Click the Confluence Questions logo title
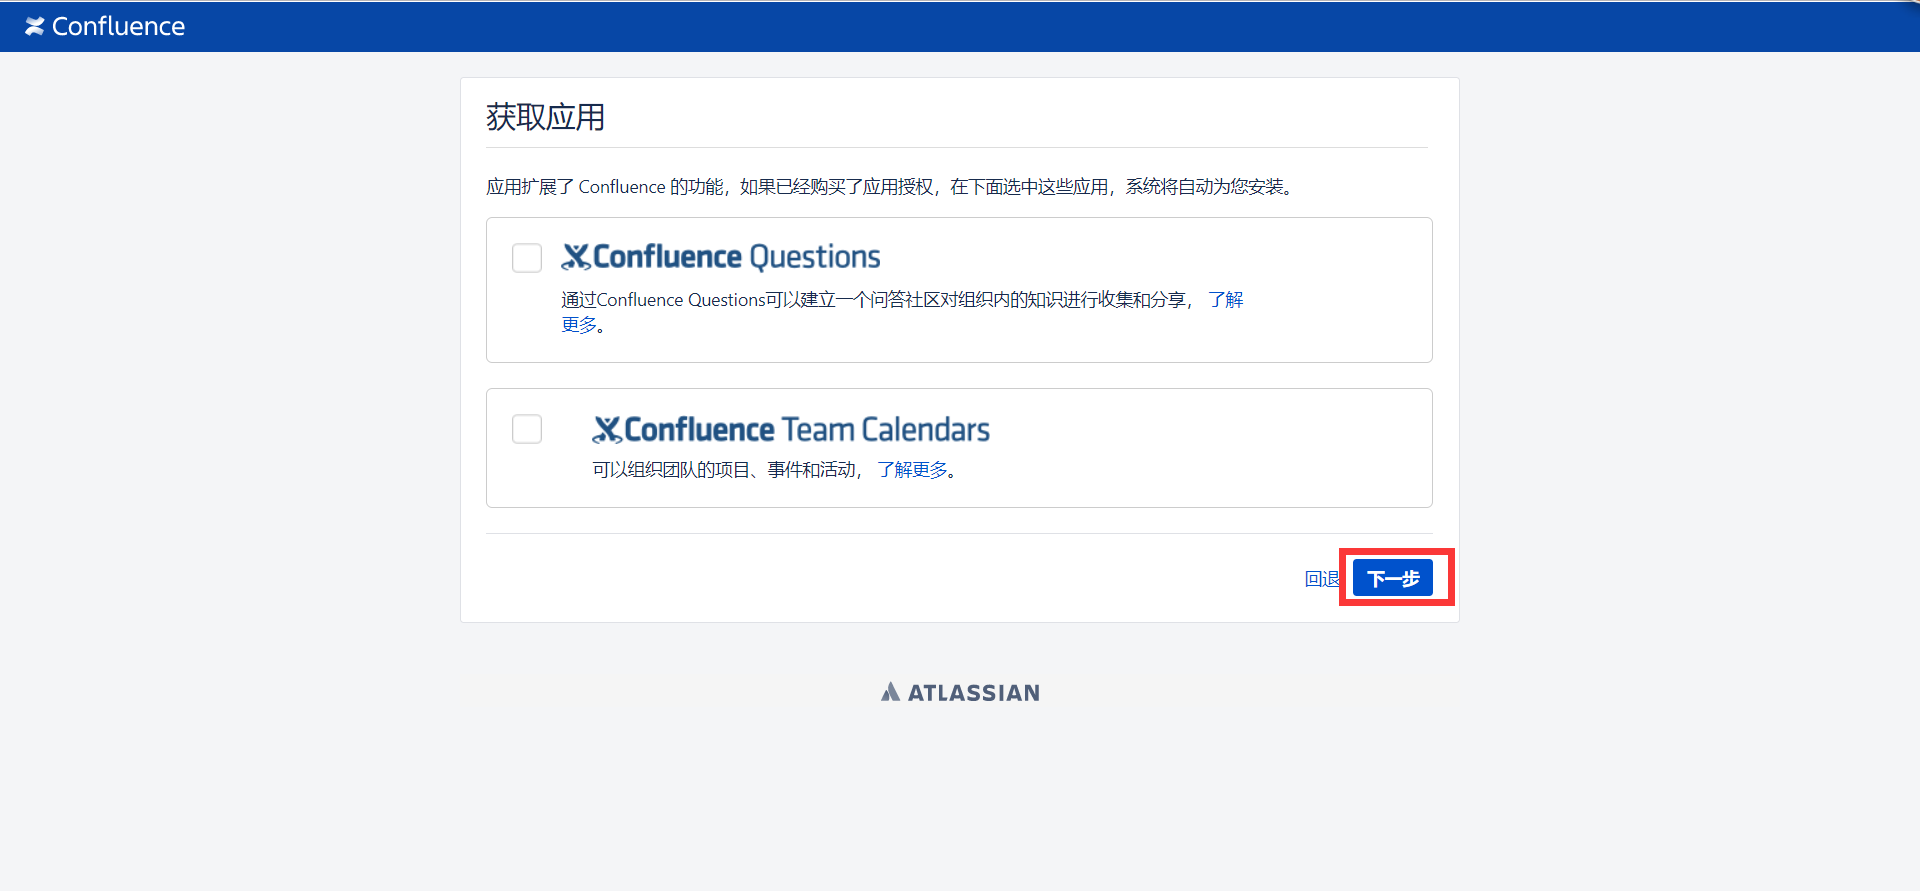 (x=721, y=257)
